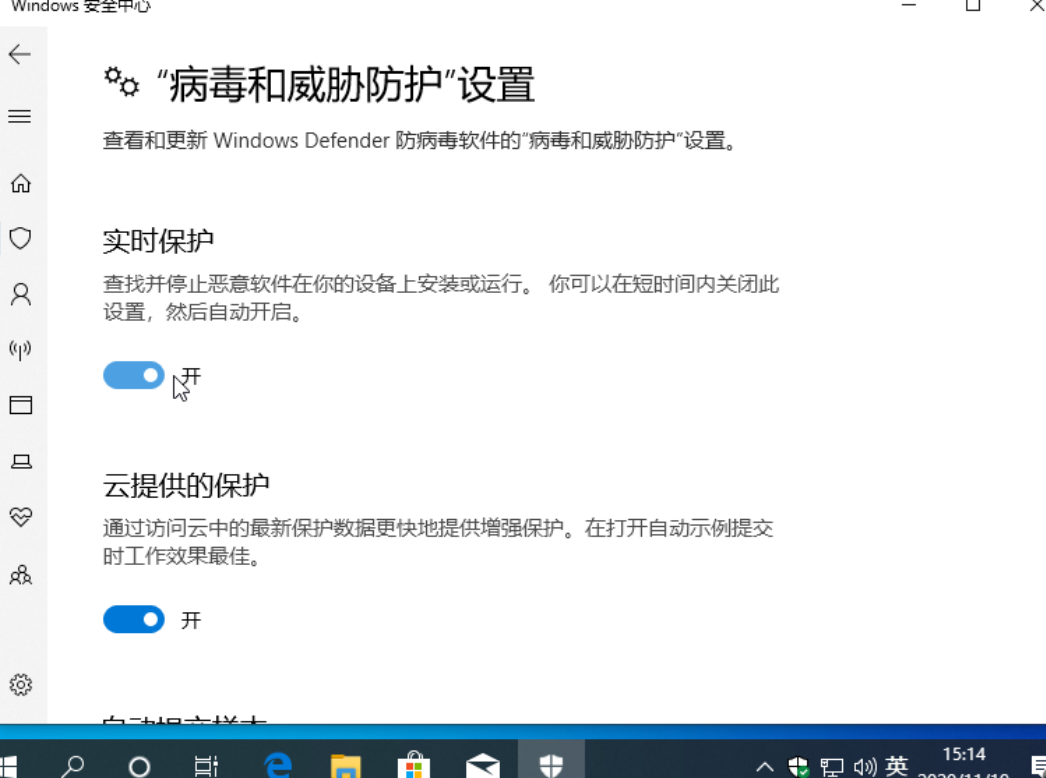The image size is (1046, 778).
Task: Open the Home page icon in sidebar
Action: pos(21,183)
